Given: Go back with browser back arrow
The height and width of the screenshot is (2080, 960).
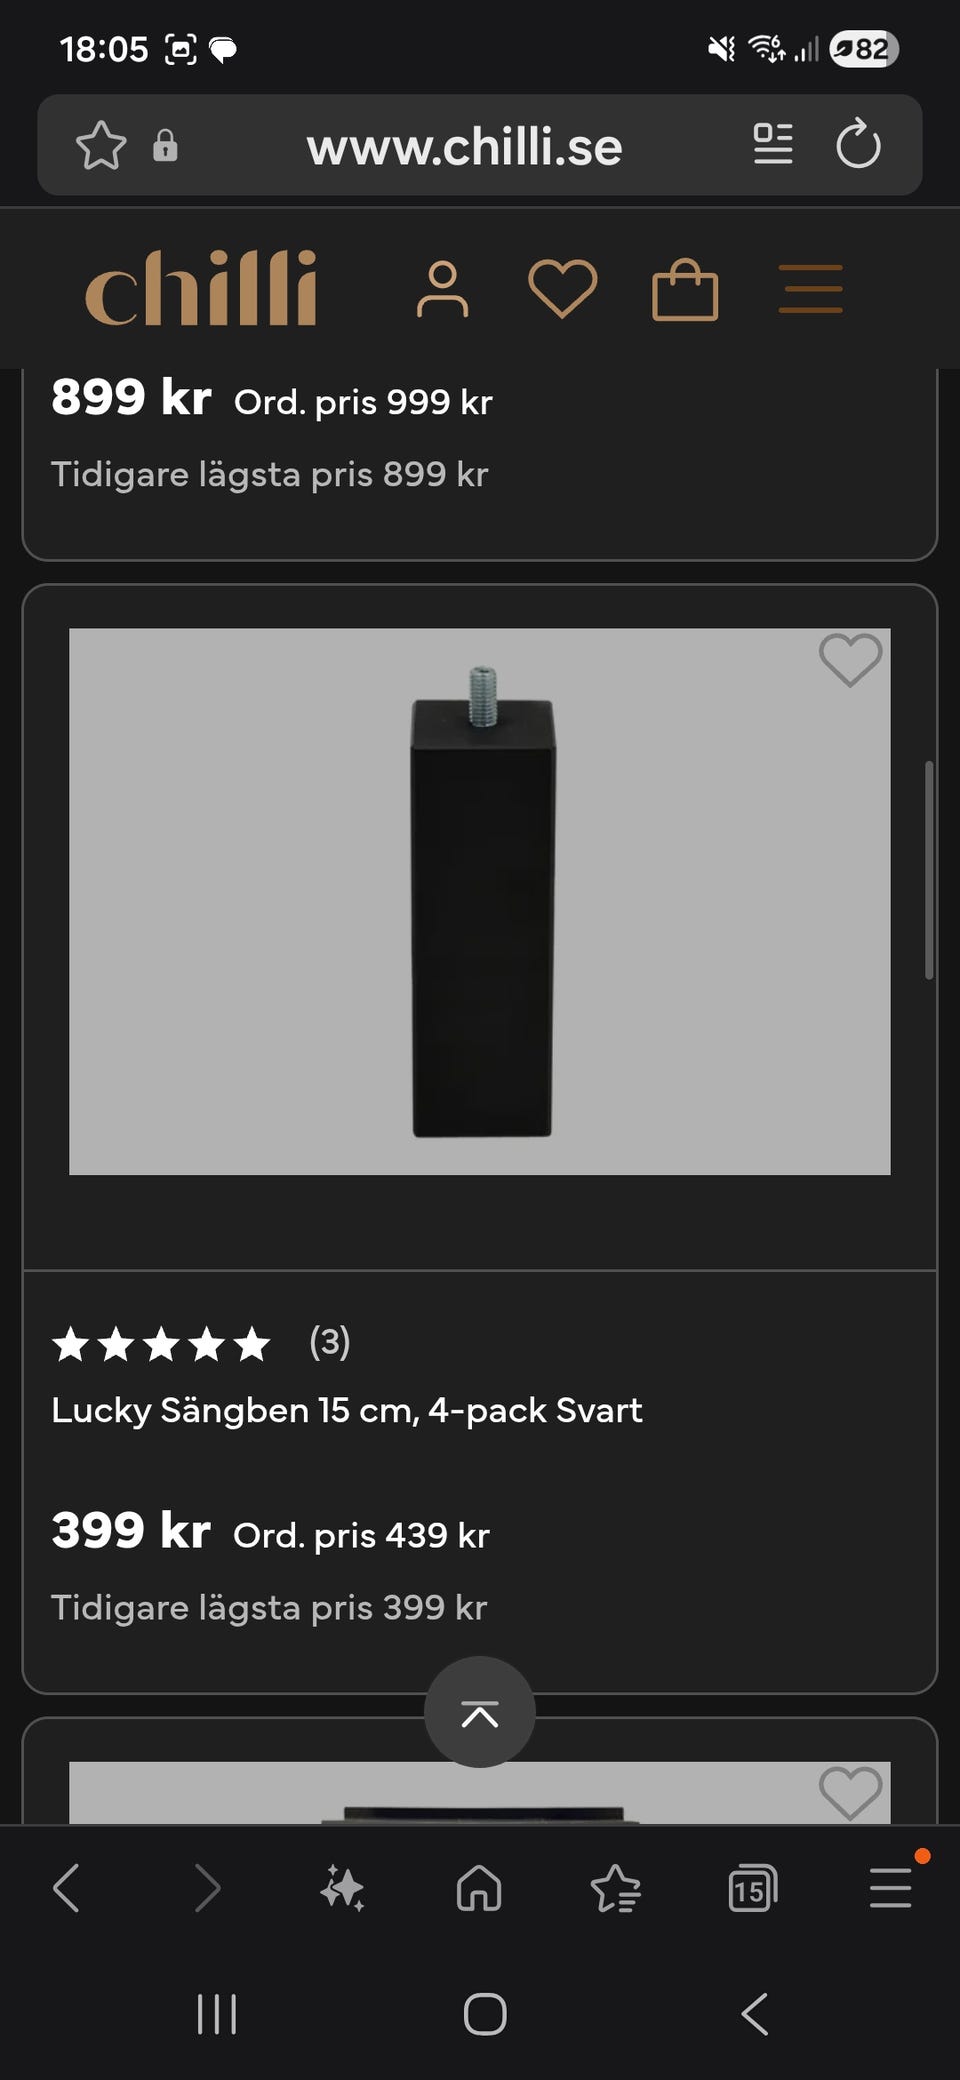Looking at the screenshot, I should [66, 1888].
